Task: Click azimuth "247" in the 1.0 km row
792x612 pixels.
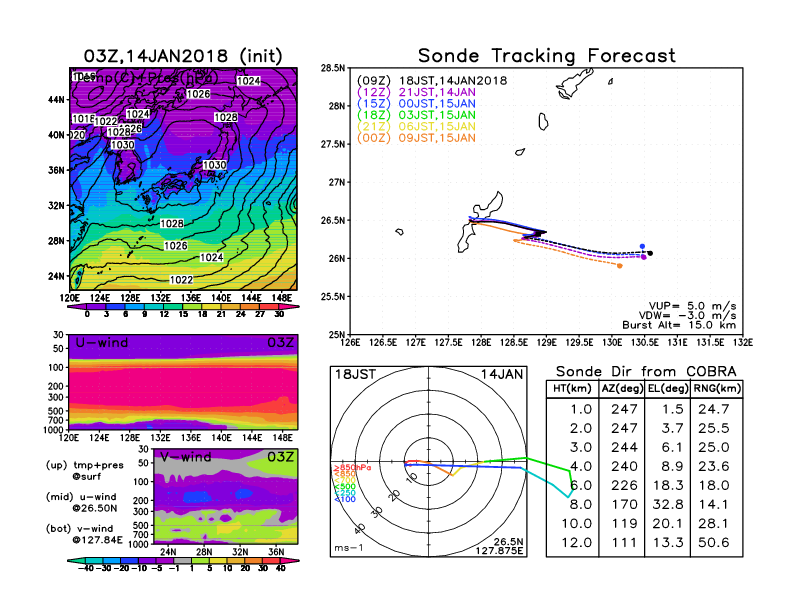Action: click(624, 409)
